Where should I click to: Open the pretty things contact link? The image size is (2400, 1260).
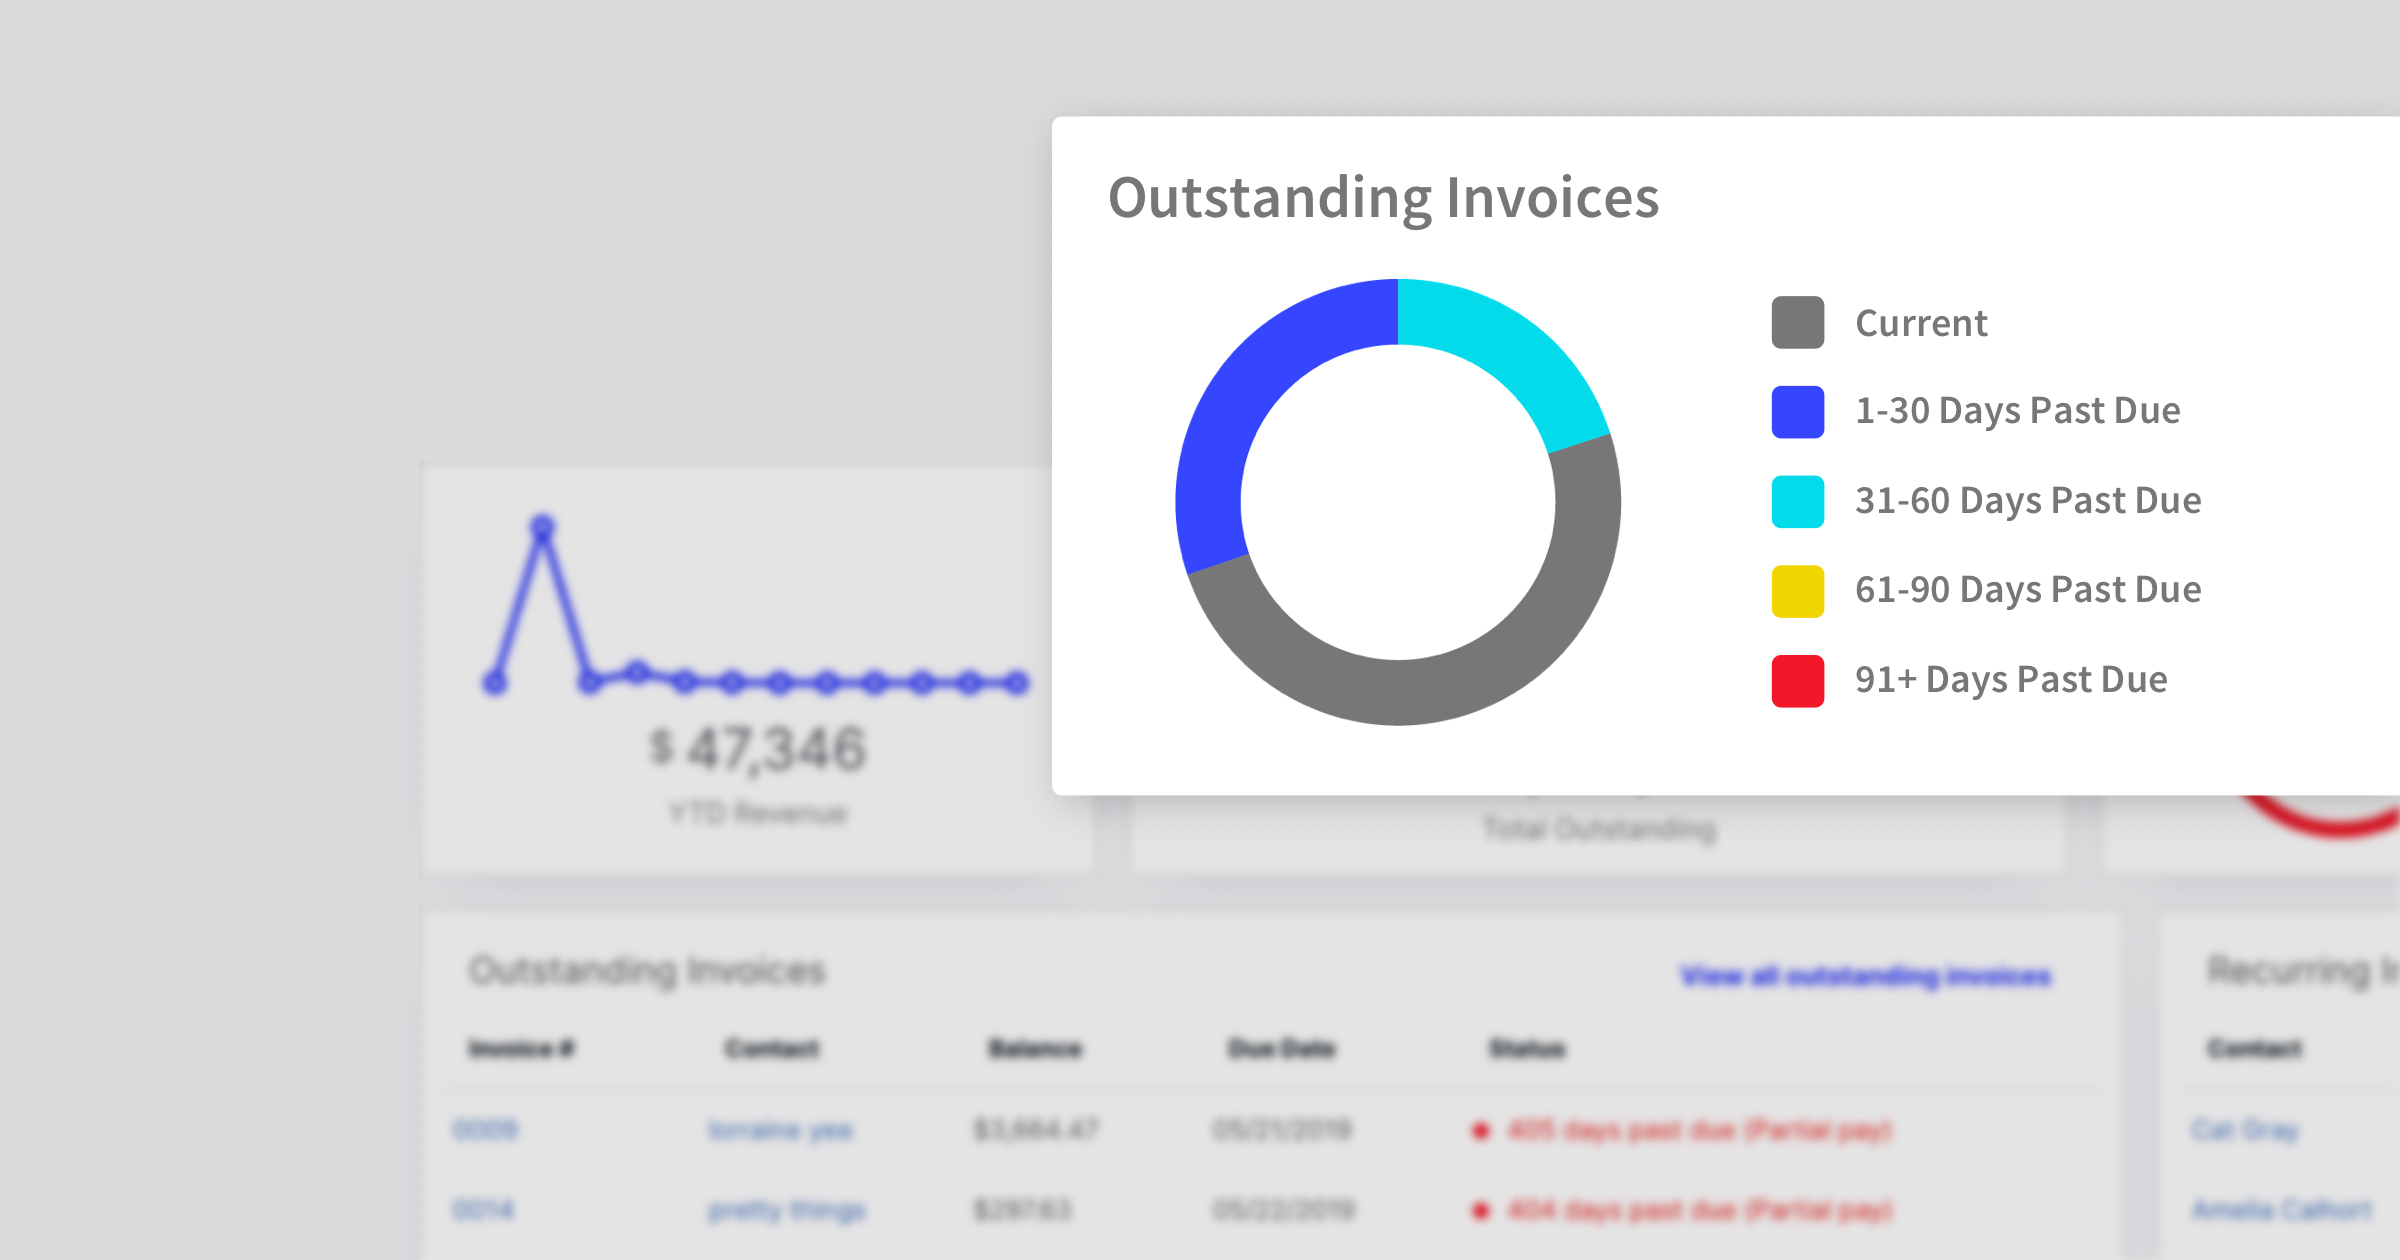(787, 1211)
